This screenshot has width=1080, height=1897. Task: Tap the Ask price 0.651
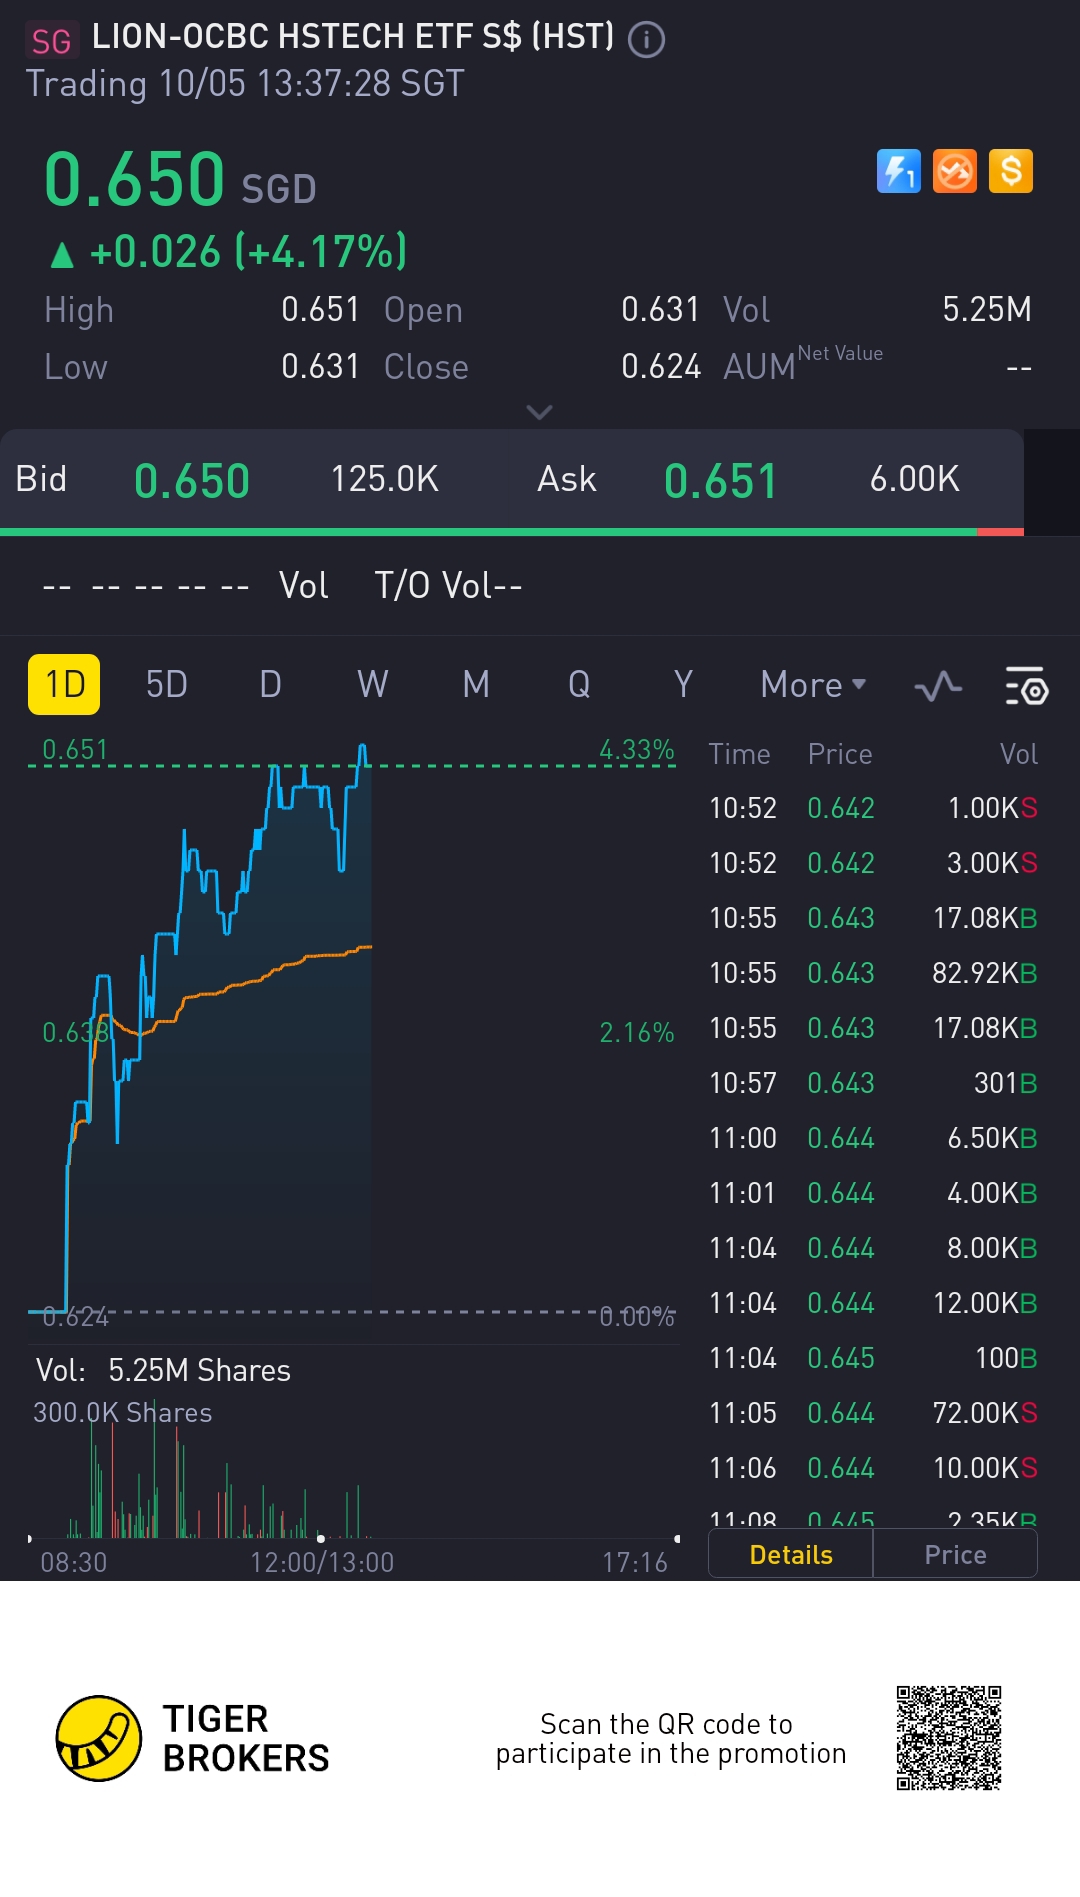pyautogui.click(x=721, y=481)
